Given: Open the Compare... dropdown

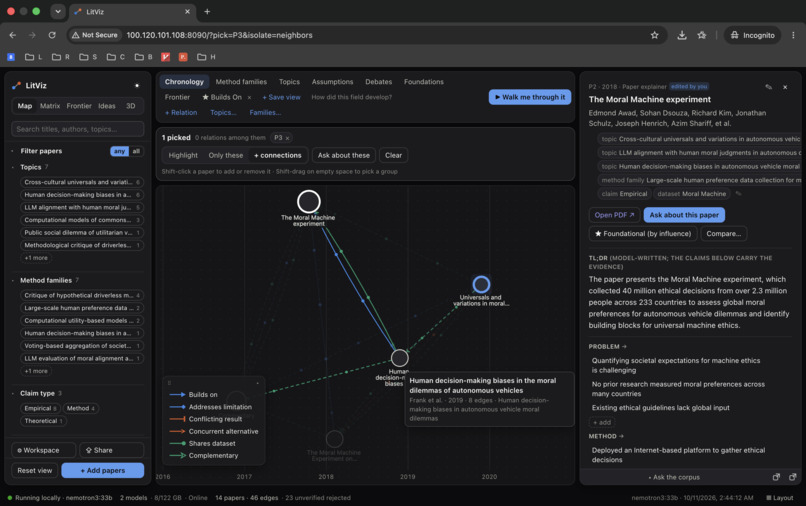Looking at the screenshot, I should [724, 233].
